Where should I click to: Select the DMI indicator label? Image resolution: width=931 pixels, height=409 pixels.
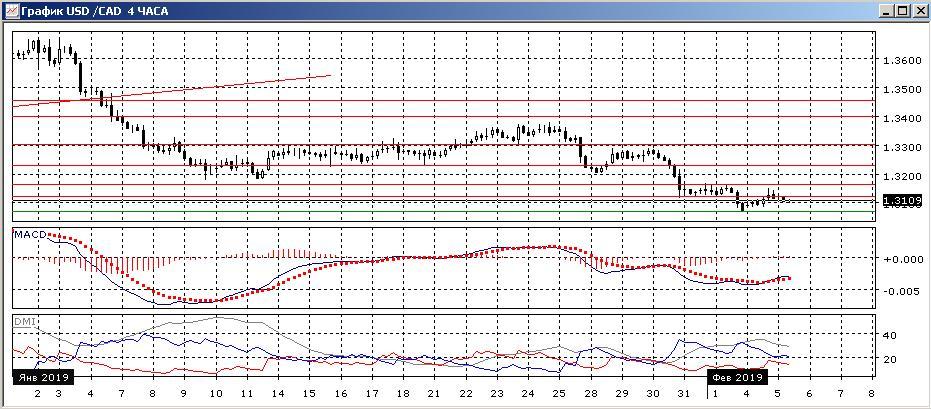24,321
